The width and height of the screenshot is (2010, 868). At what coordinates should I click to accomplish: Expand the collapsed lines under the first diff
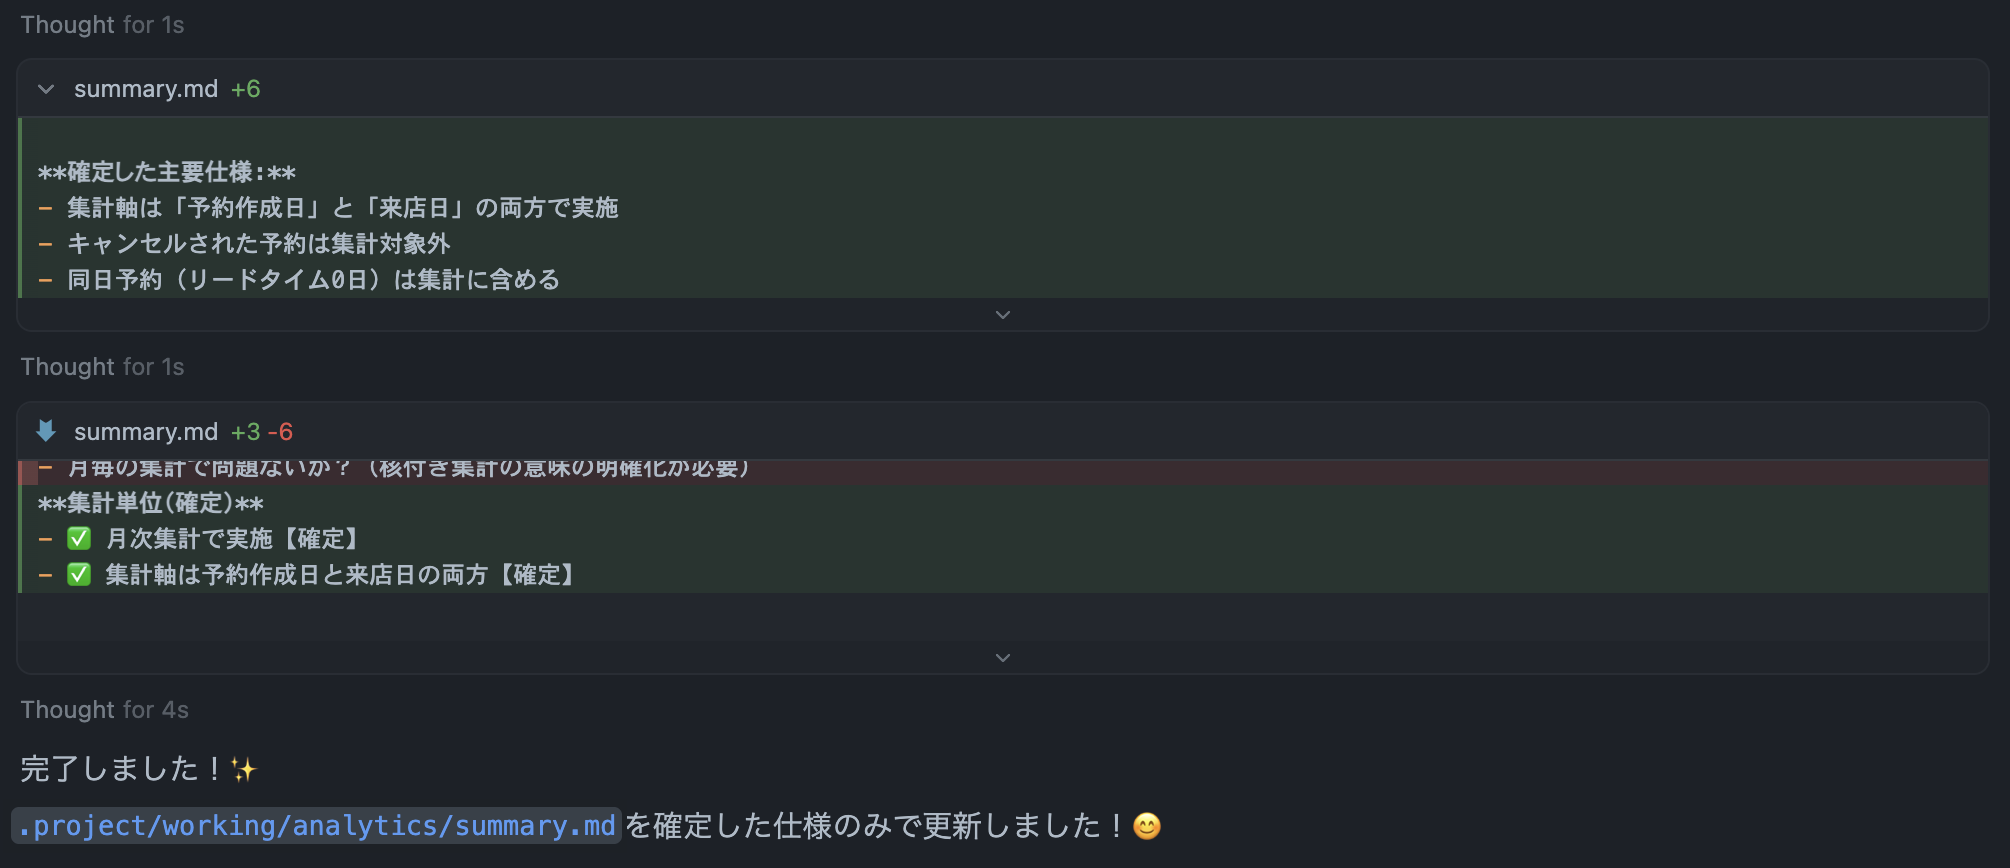pyautogui.click(x=1002, y=314)
